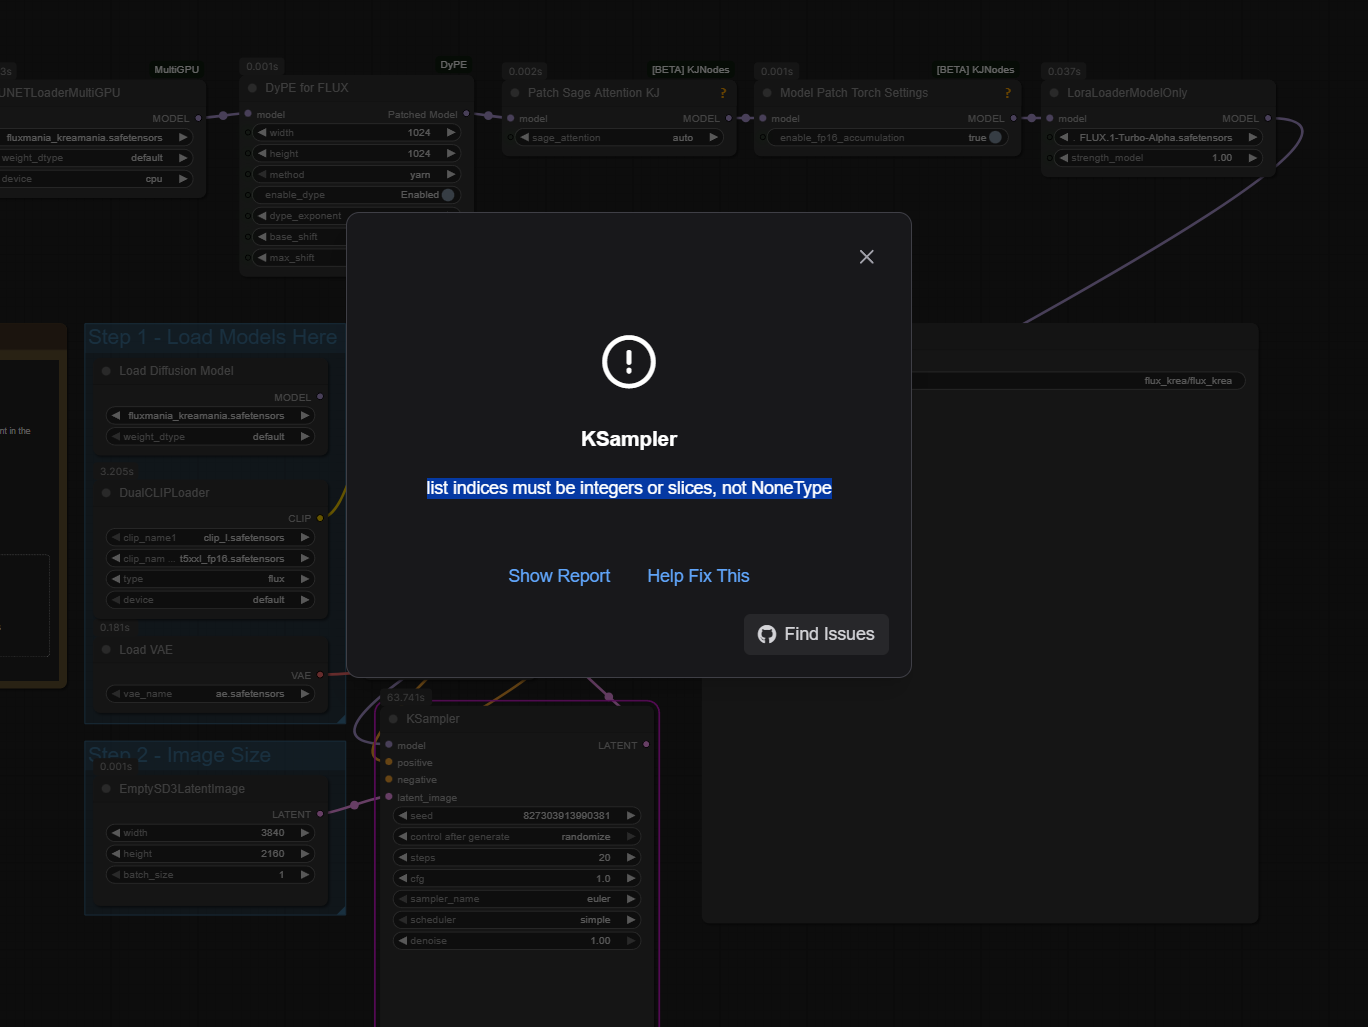This screenshot has height=1027, width=1368.
Task: Open weight_dtype dropdown in Load Diffusion Model
Action: [x=210, y=437]
